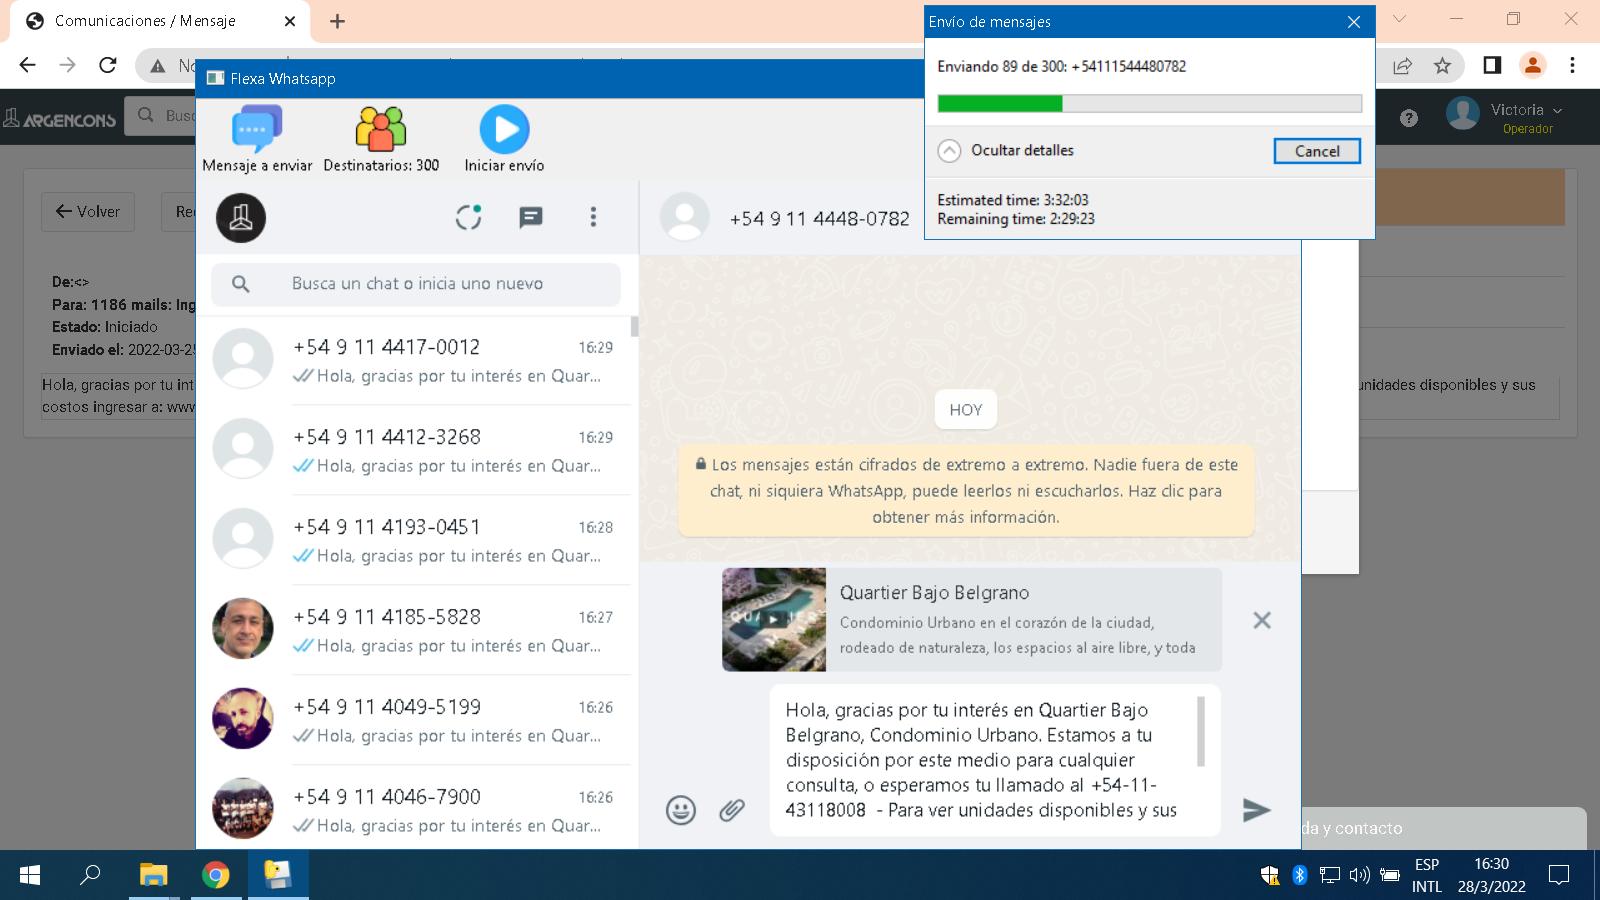This screenshot has height=900, width=1600.
Task: Click the ESP INTL language indicator
Action: coord(1427,875)
